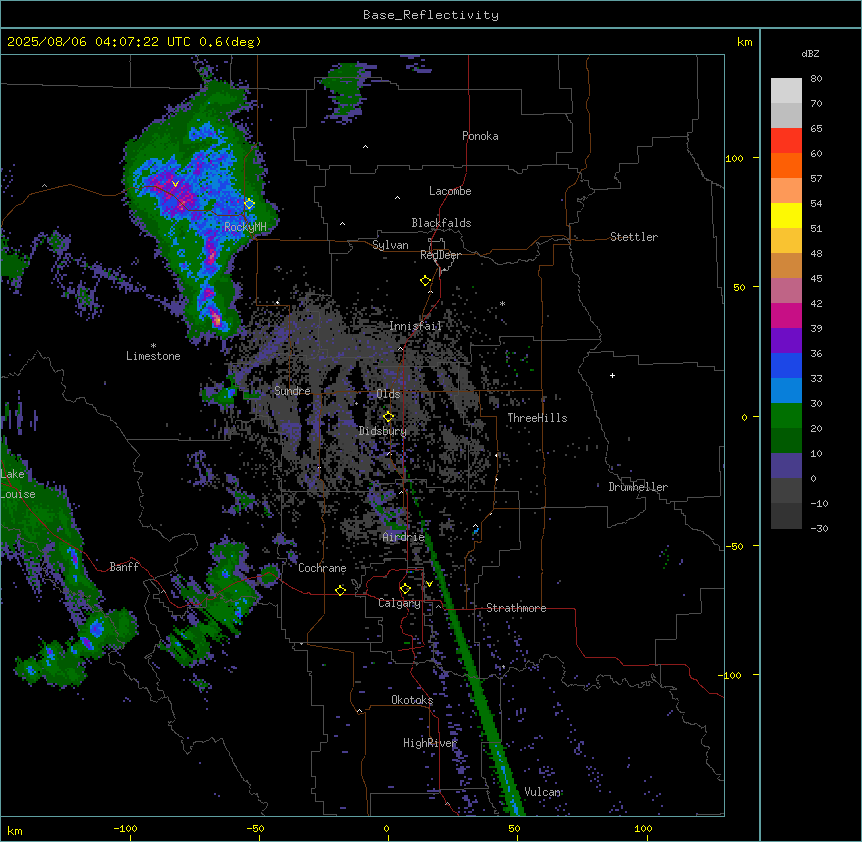This screenshot has width=862, height=842.
Task: Click the Ponoka city label
Action: click(x=480, y=136)
